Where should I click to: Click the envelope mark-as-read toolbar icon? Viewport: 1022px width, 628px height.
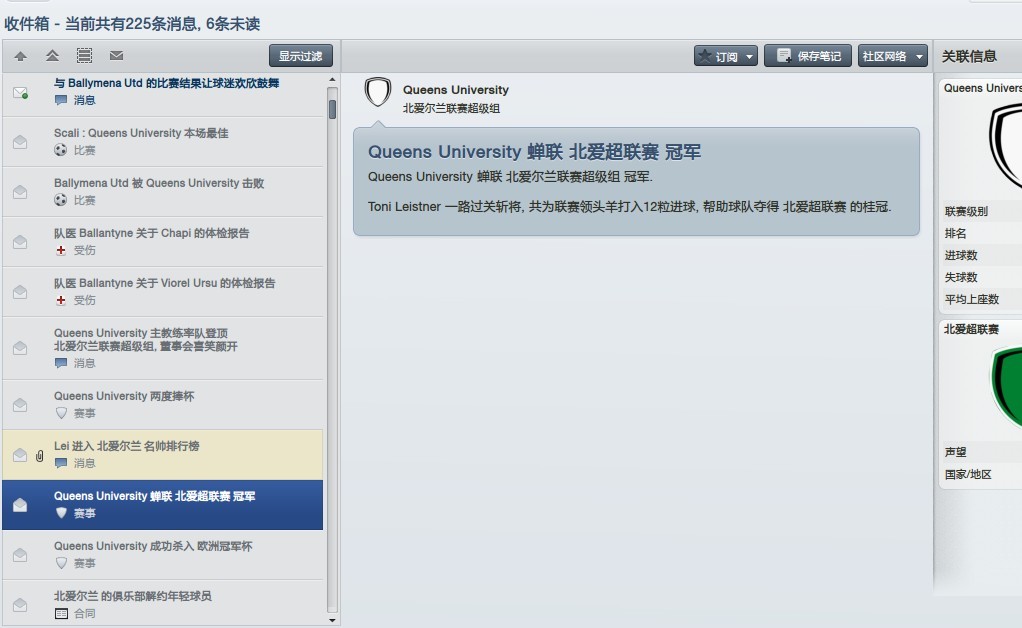[x=117, y=56]
